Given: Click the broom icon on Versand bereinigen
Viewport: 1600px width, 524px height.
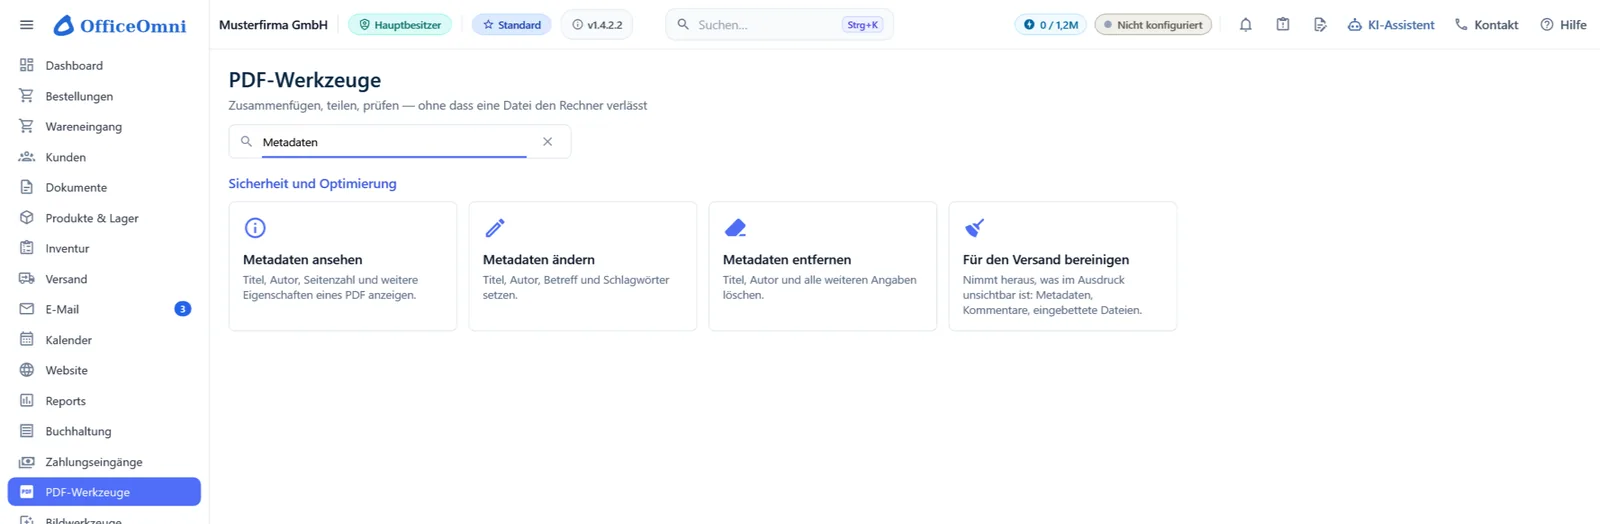Looking at the screenshot, I should pos(975,228).
